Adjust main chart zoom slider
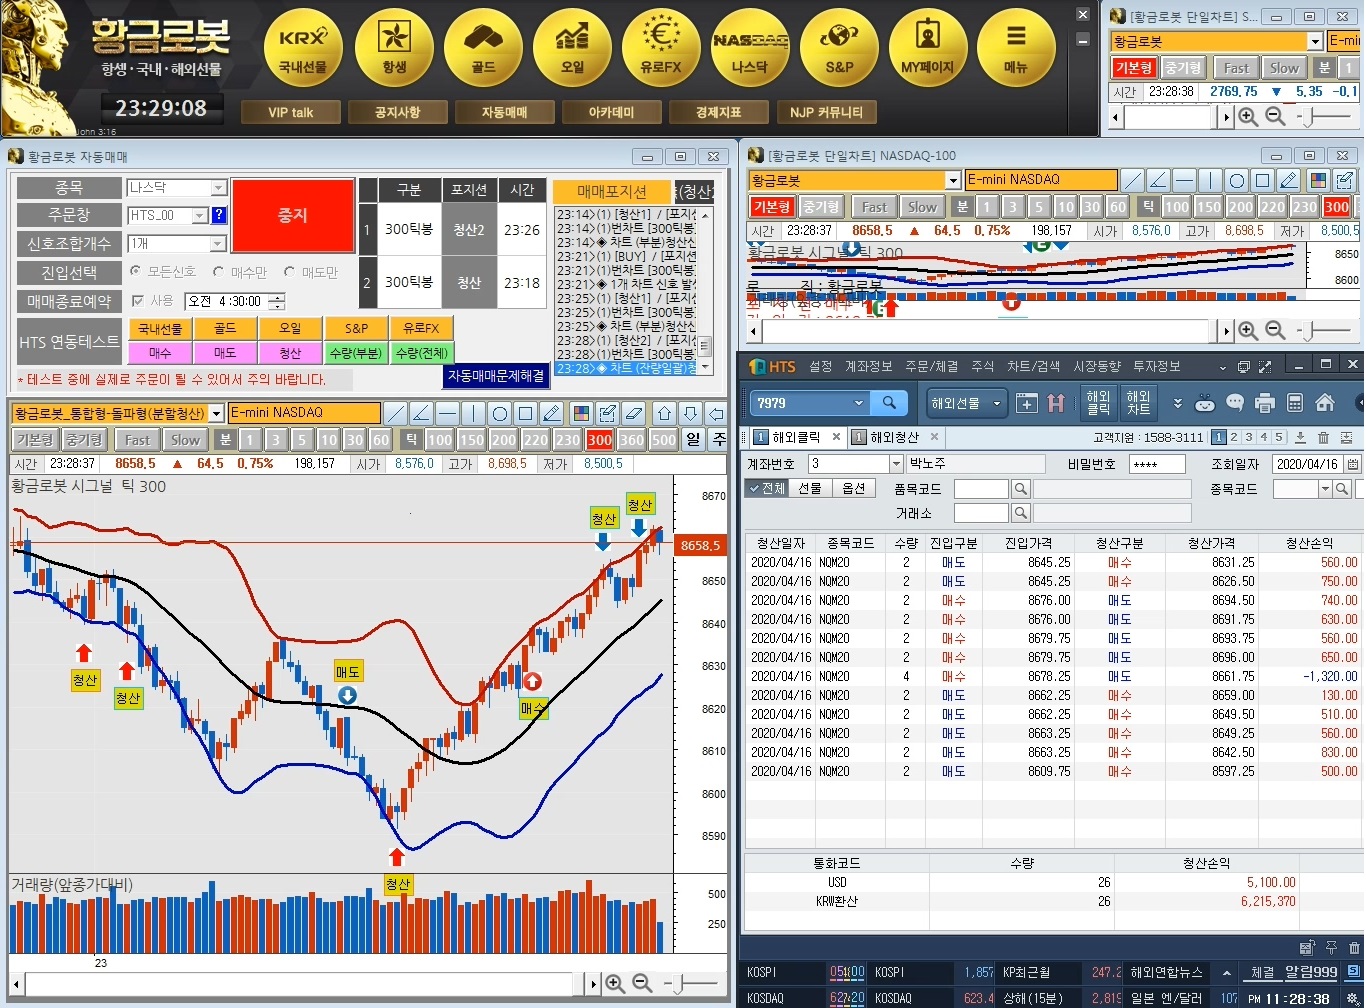The height and width of the screenshot is (1008, 1366). click(680, 984)
